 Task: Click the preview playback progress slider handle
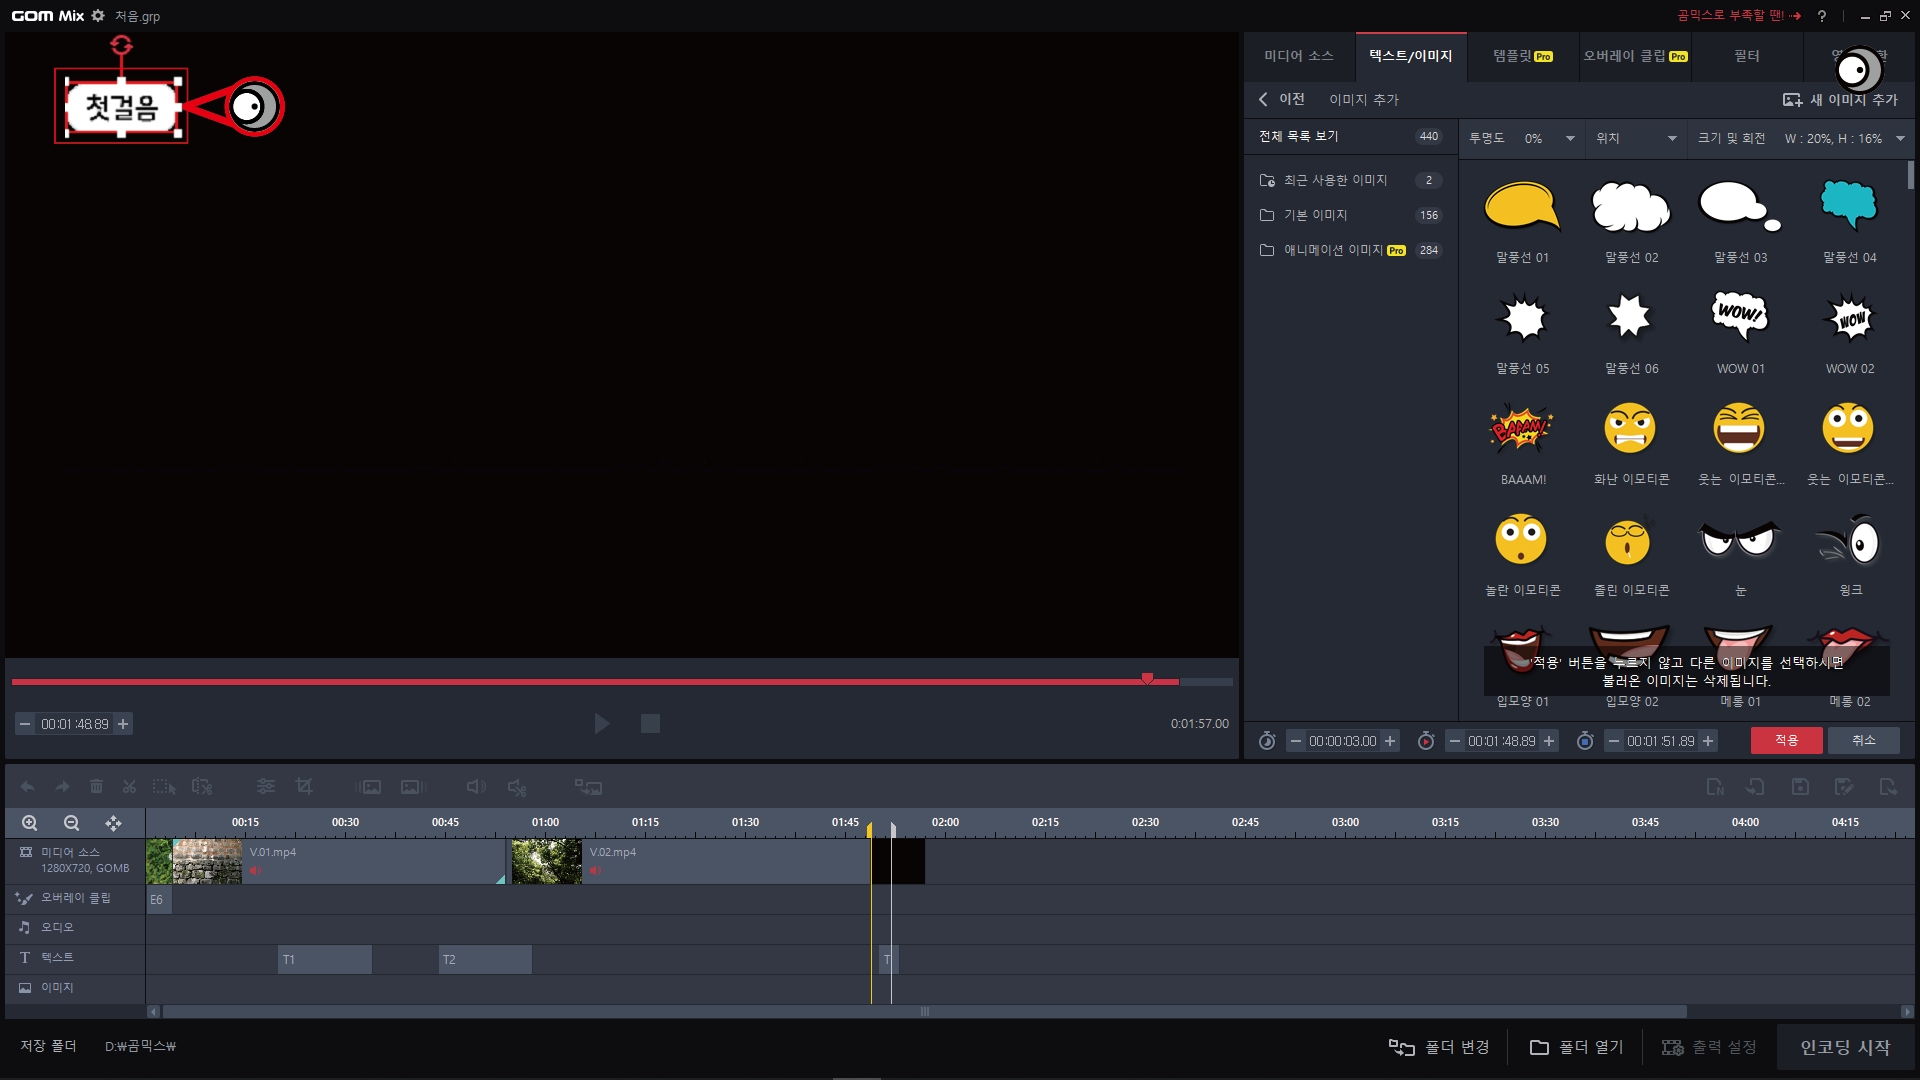click(1147, 679)
